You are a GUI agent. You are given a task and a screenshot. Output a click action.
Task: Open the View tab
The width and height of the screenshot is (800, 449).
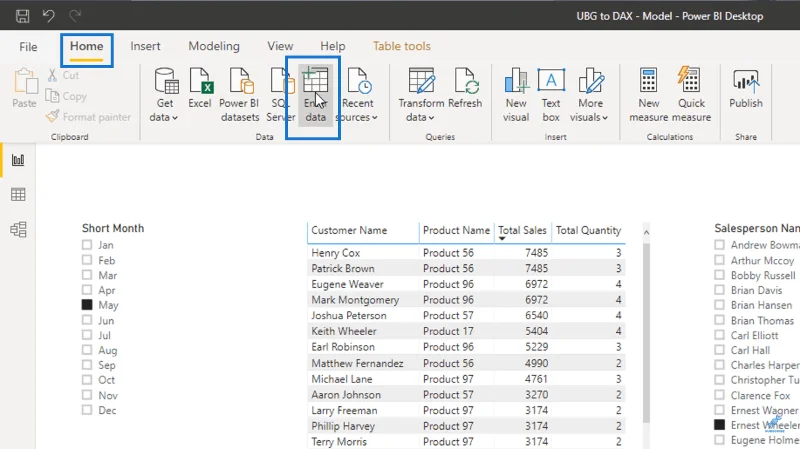(280, 46)
